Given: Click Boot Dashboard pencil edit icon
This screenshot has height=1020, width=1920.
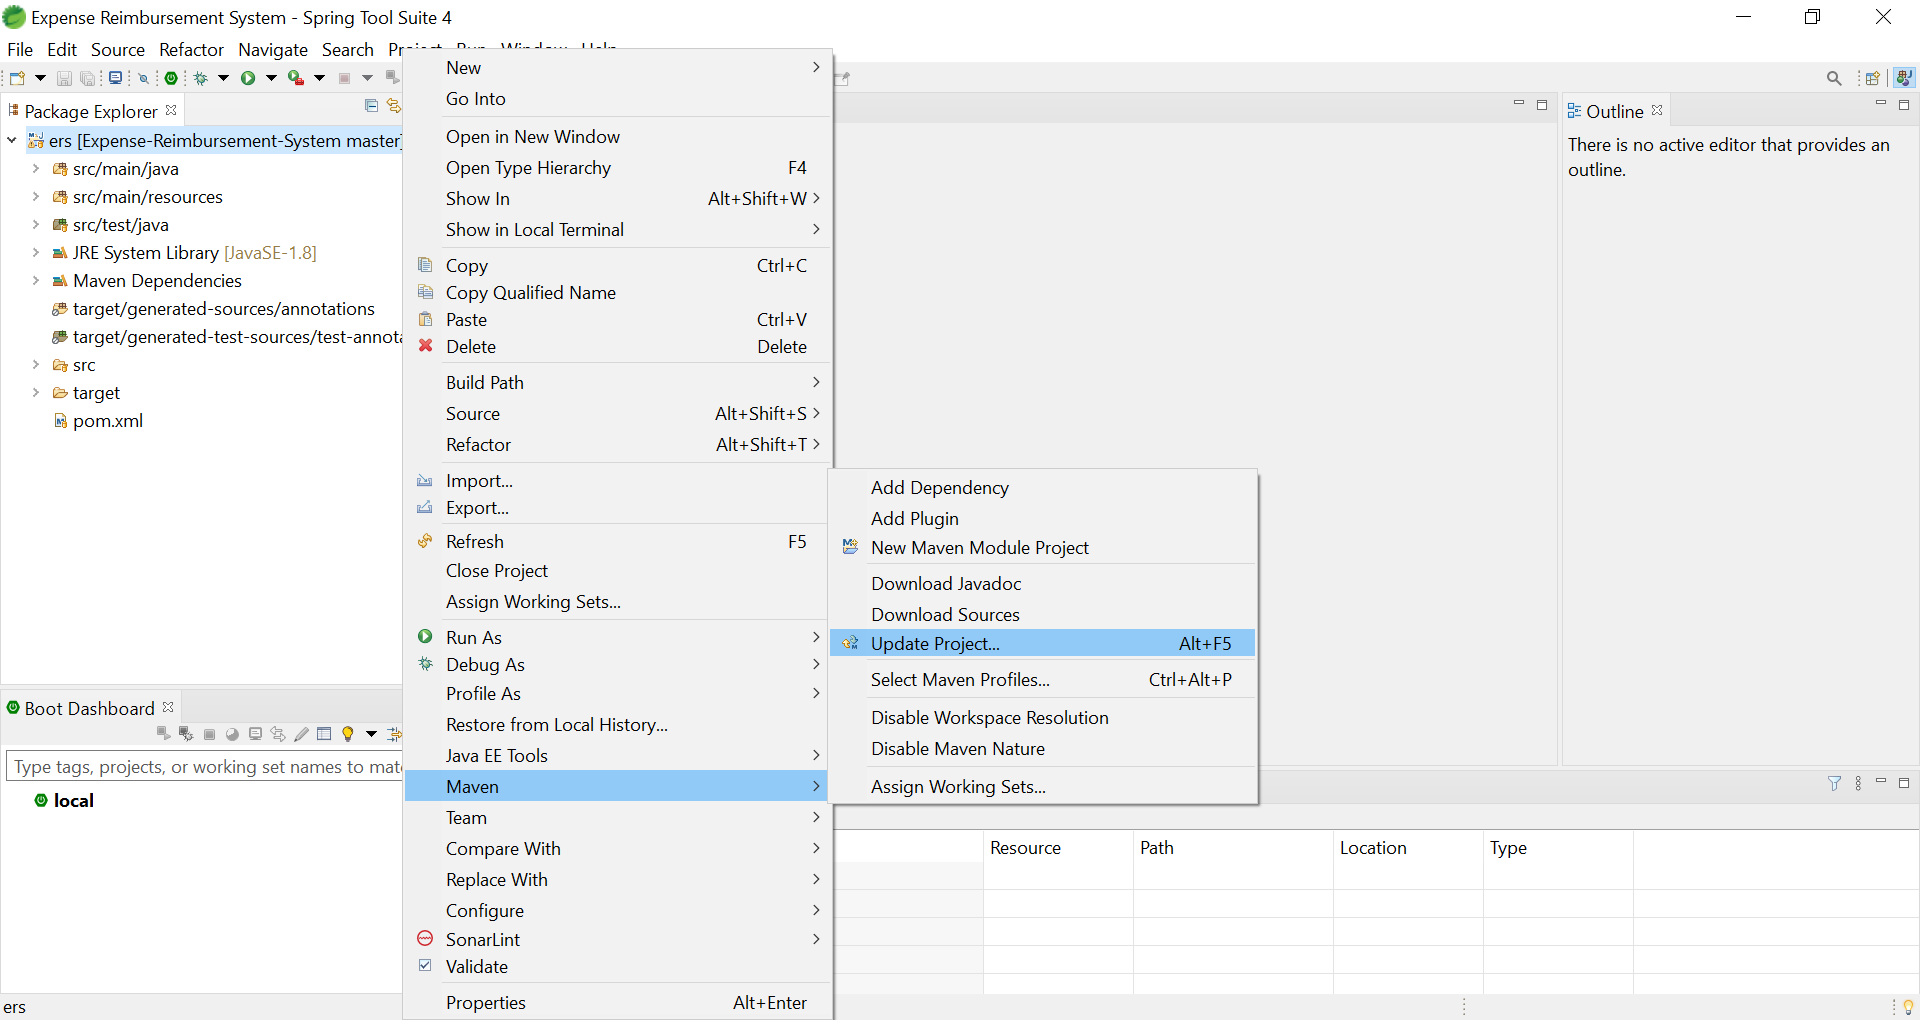Looking at the screenshot, I should 301,734.
